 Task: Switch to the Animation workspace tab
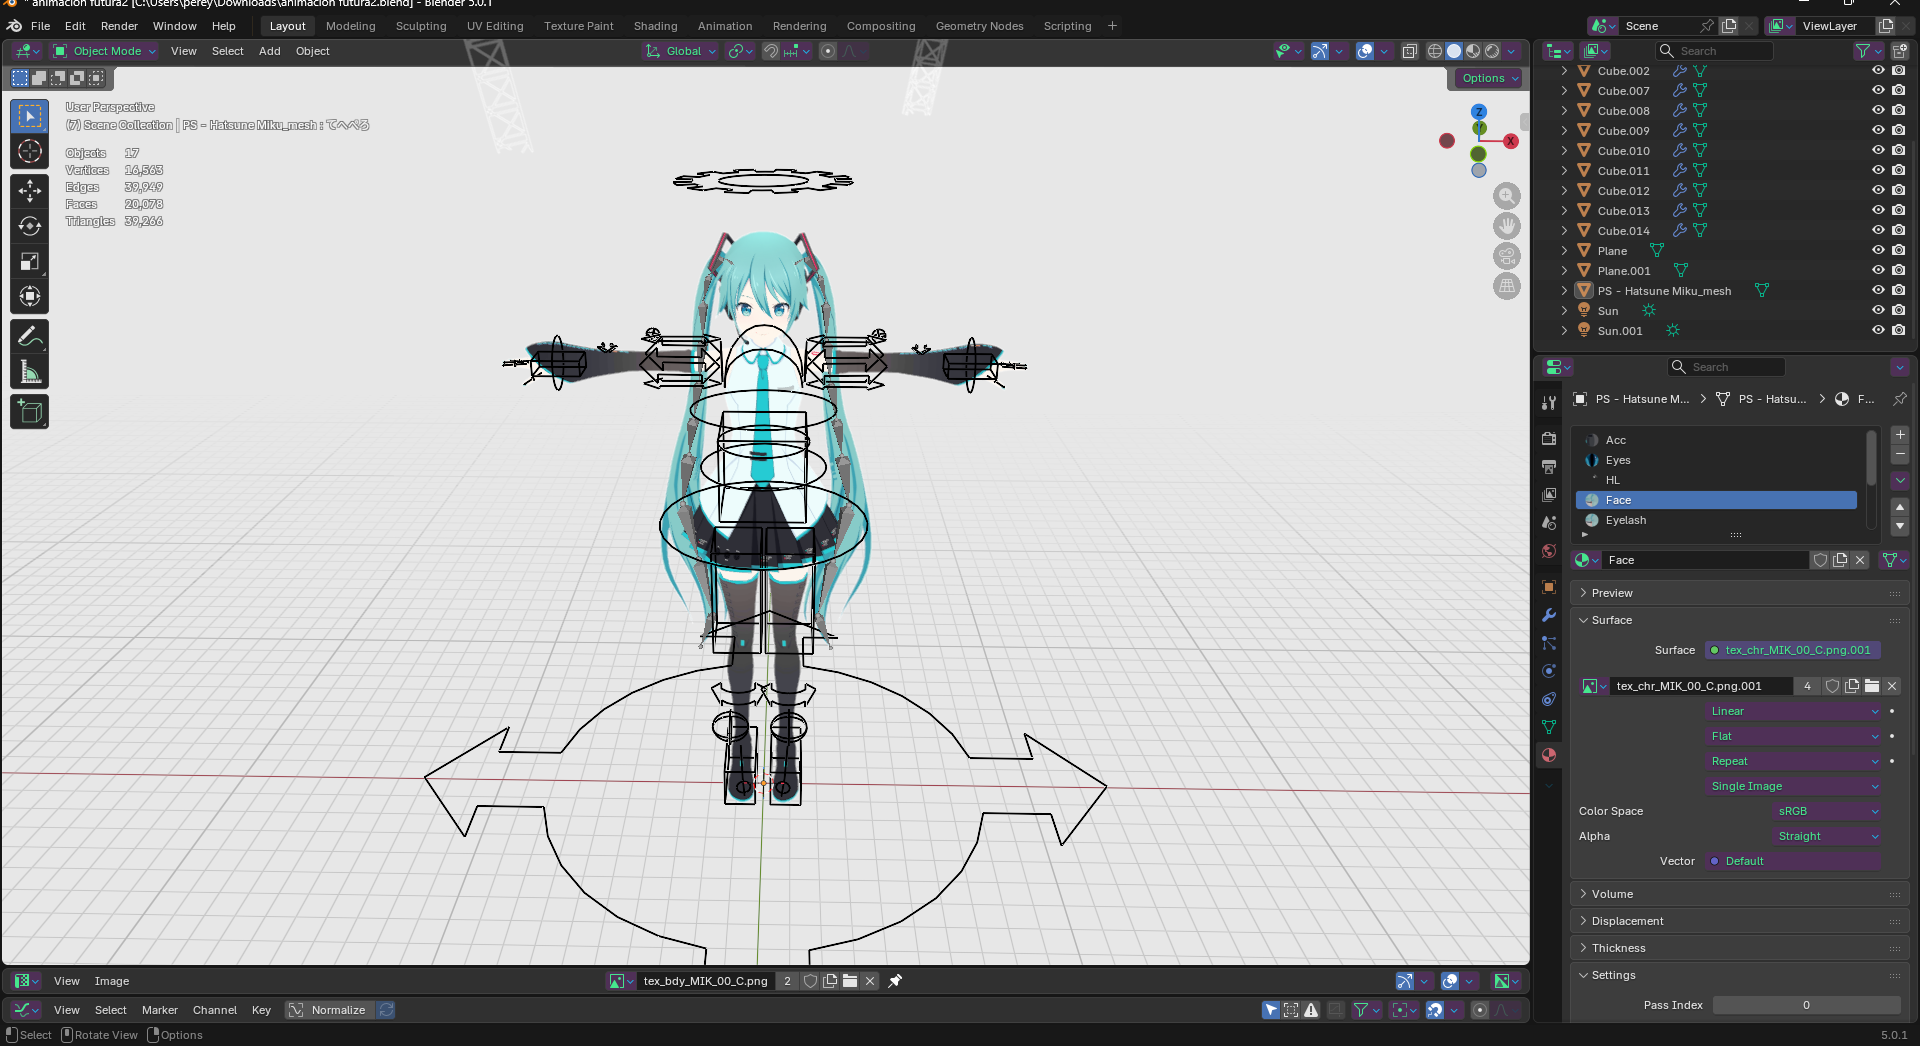point(725,26)
